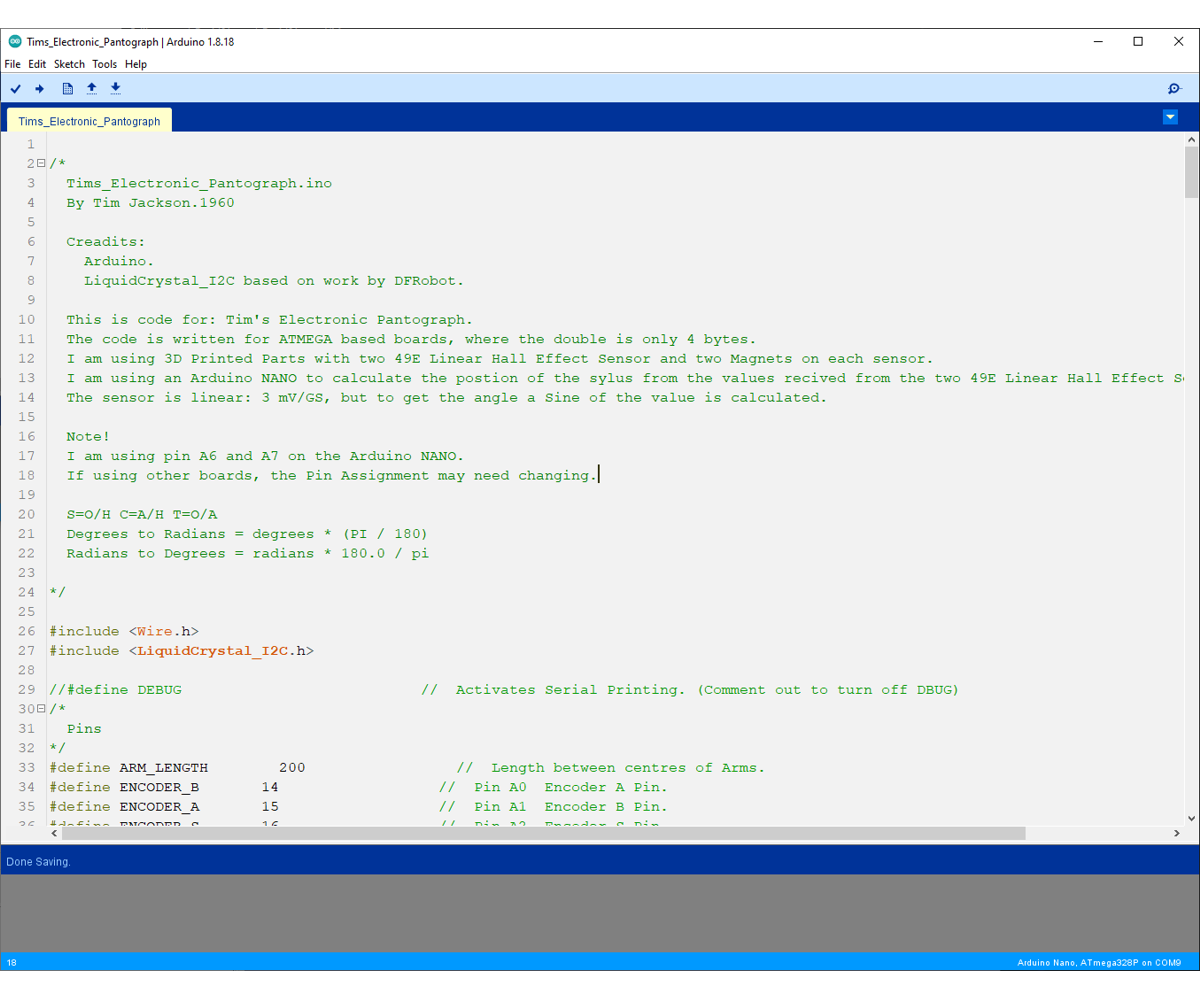Open a sketch with up-arrow icon
The height and width of the screenshot is (1000, 1200).
coord(92,88)
